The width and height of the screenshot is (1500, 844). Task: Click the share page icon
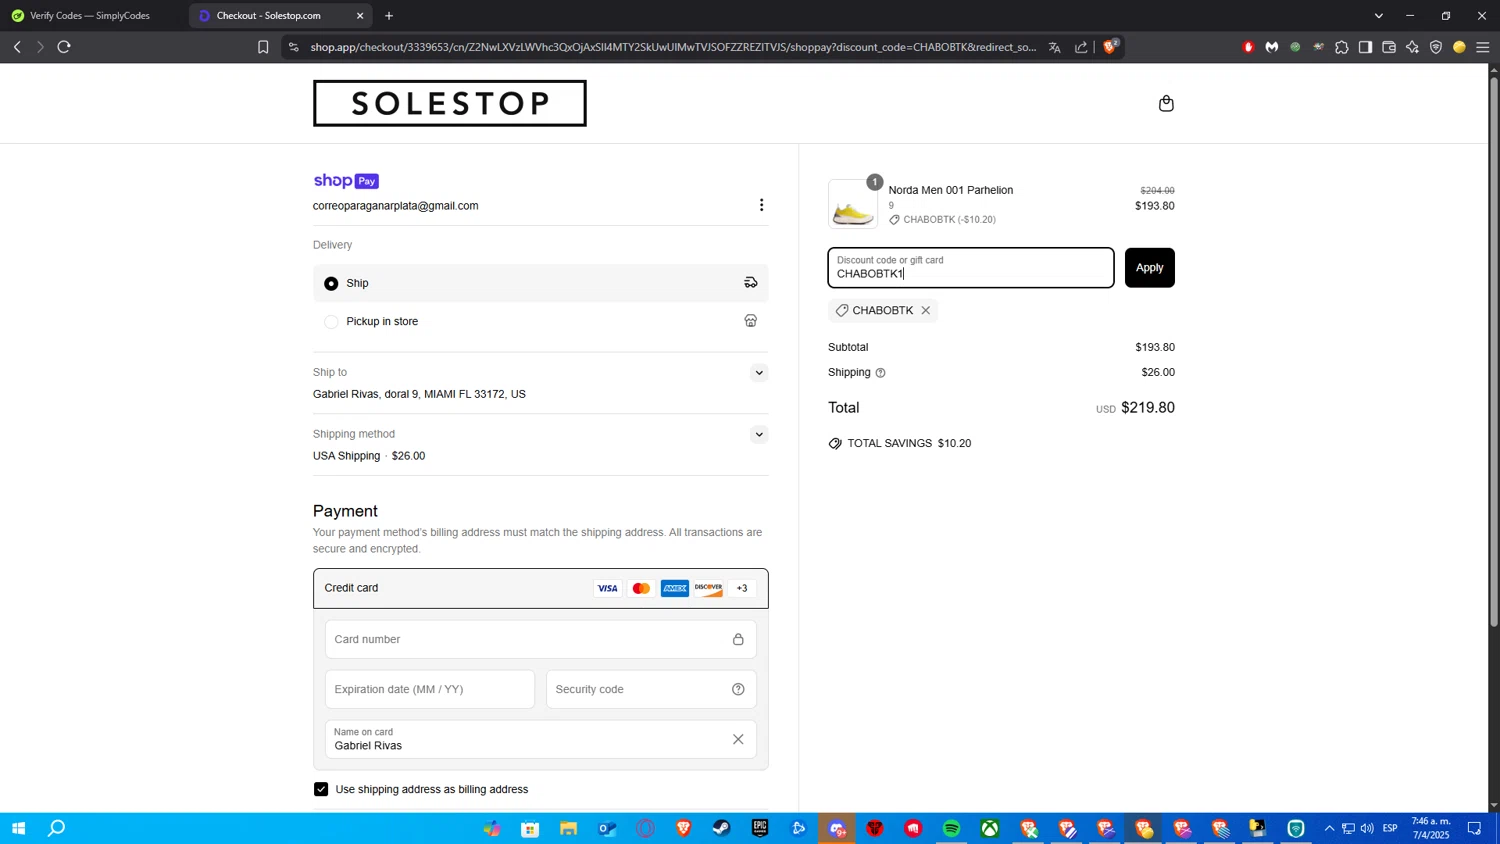(x=1081, y=47)
